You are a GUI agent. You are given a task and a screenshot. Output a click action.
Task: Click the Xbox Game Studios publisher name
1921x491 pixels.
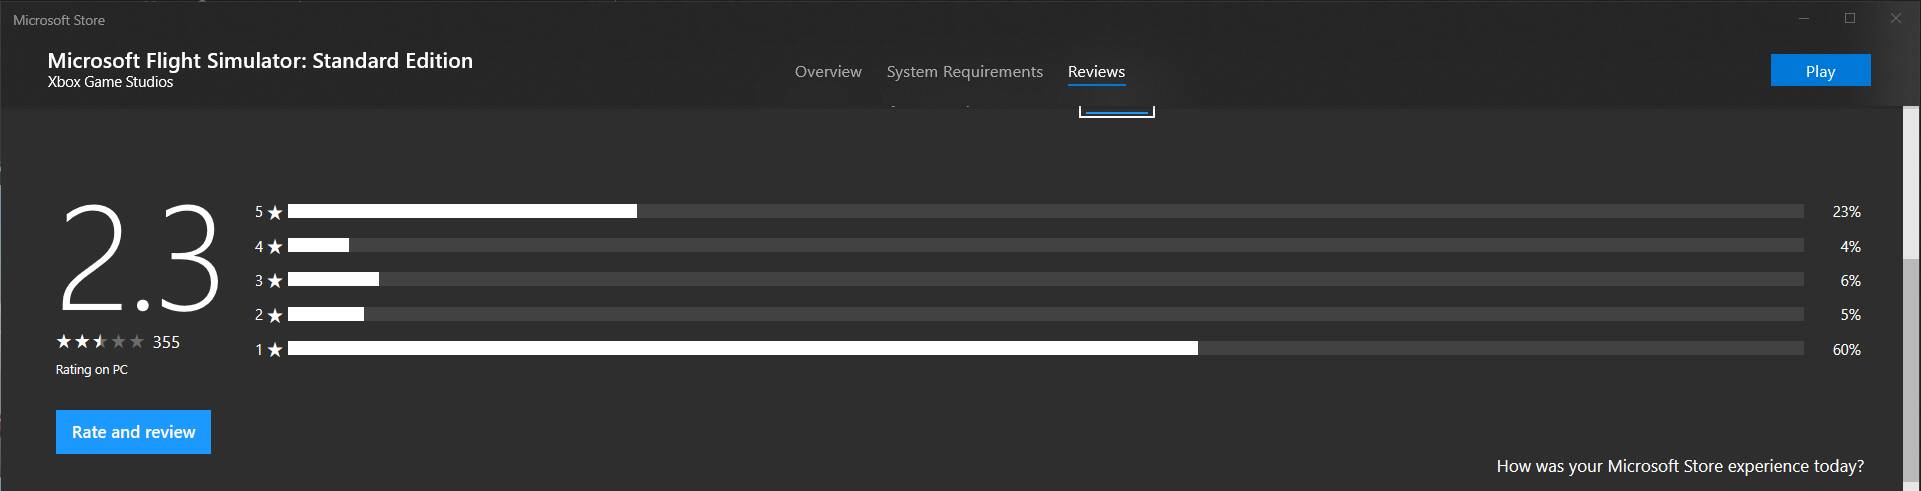point(110,82)
